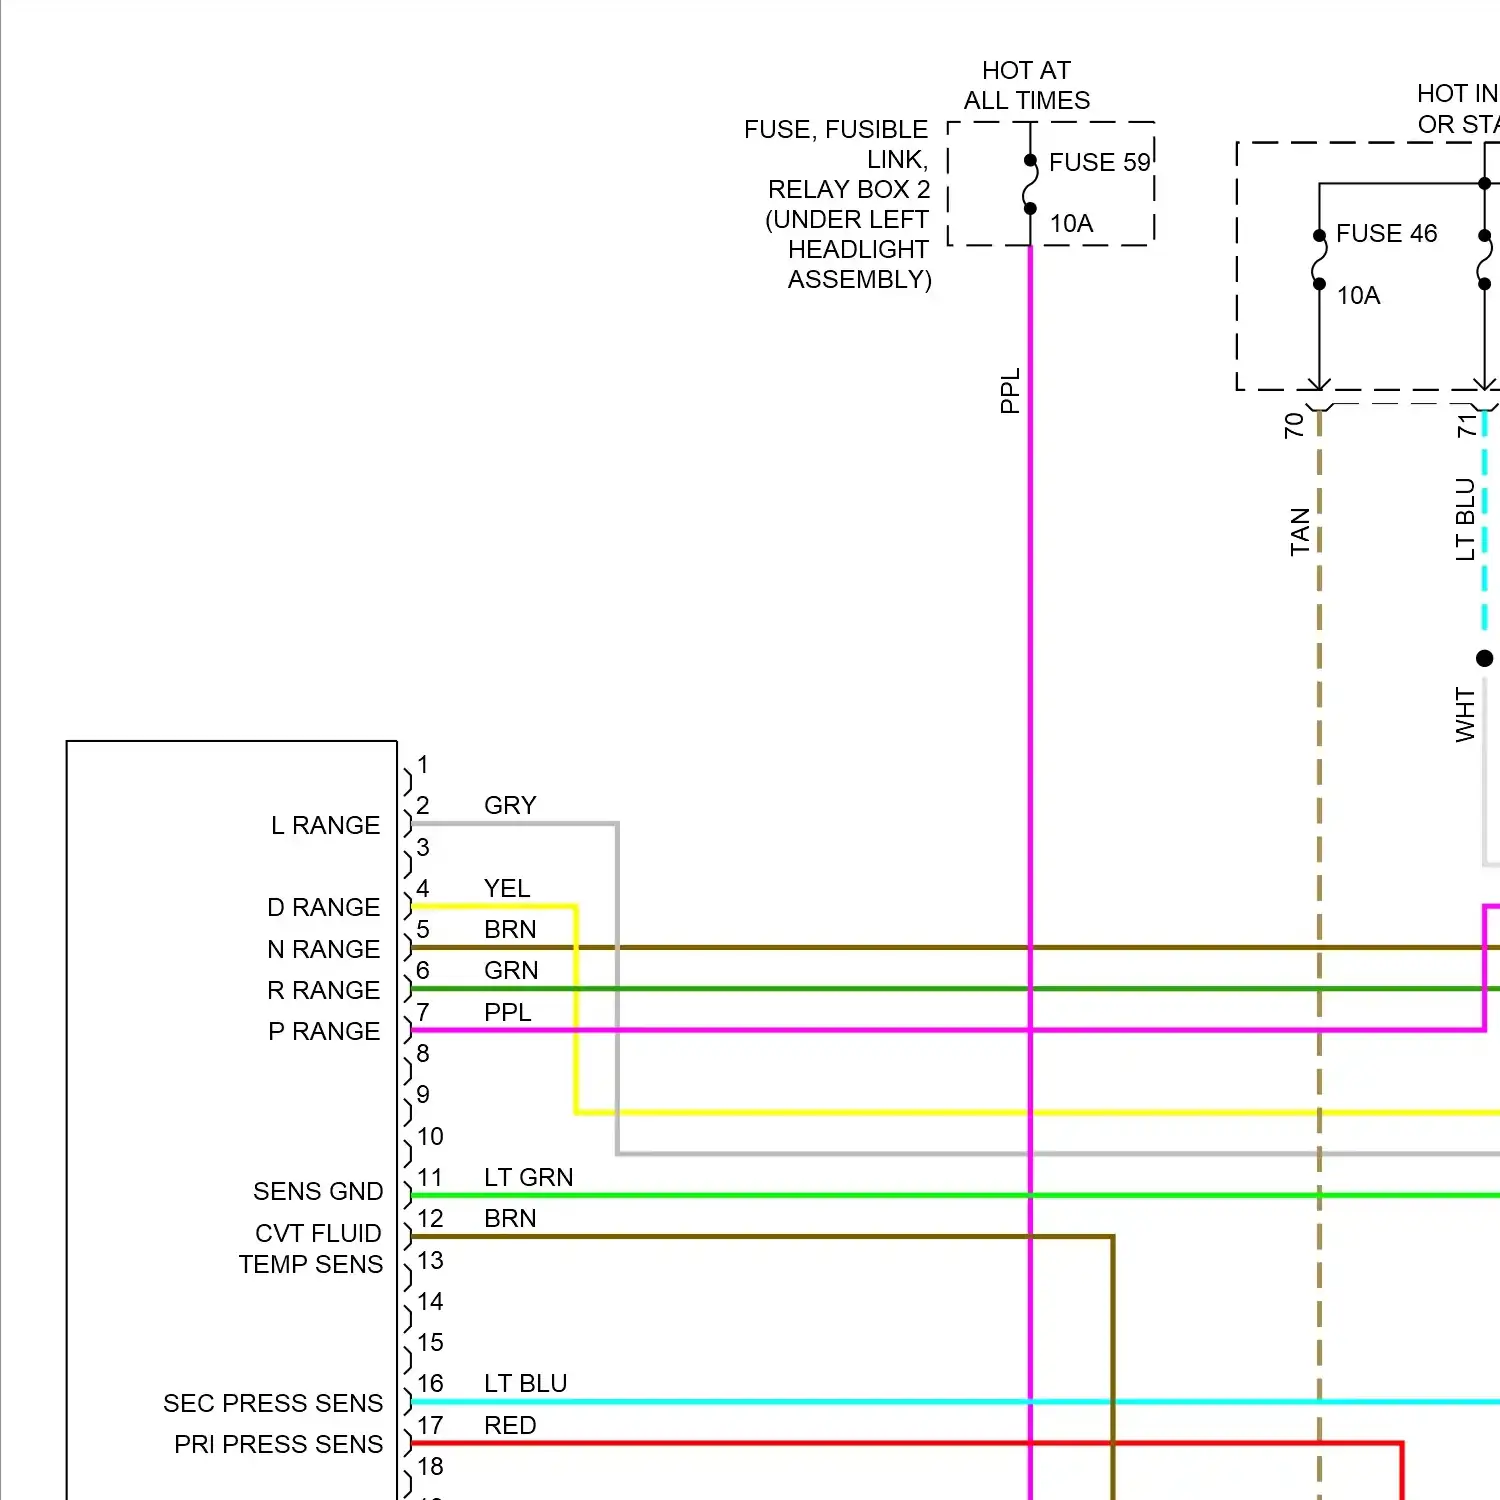This screenshot has width=1500, height=1500.
Task: Click connector terminal number 70
Action: point(1293,425)
